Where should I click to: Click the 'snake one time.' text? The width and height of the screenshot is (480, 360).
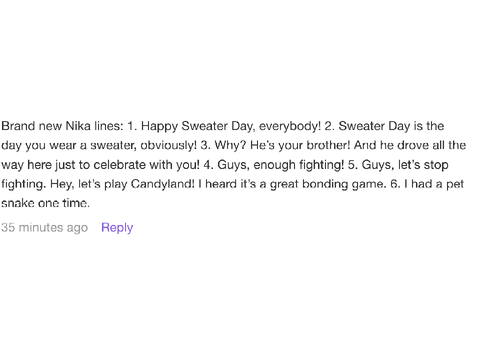point(45,203)
